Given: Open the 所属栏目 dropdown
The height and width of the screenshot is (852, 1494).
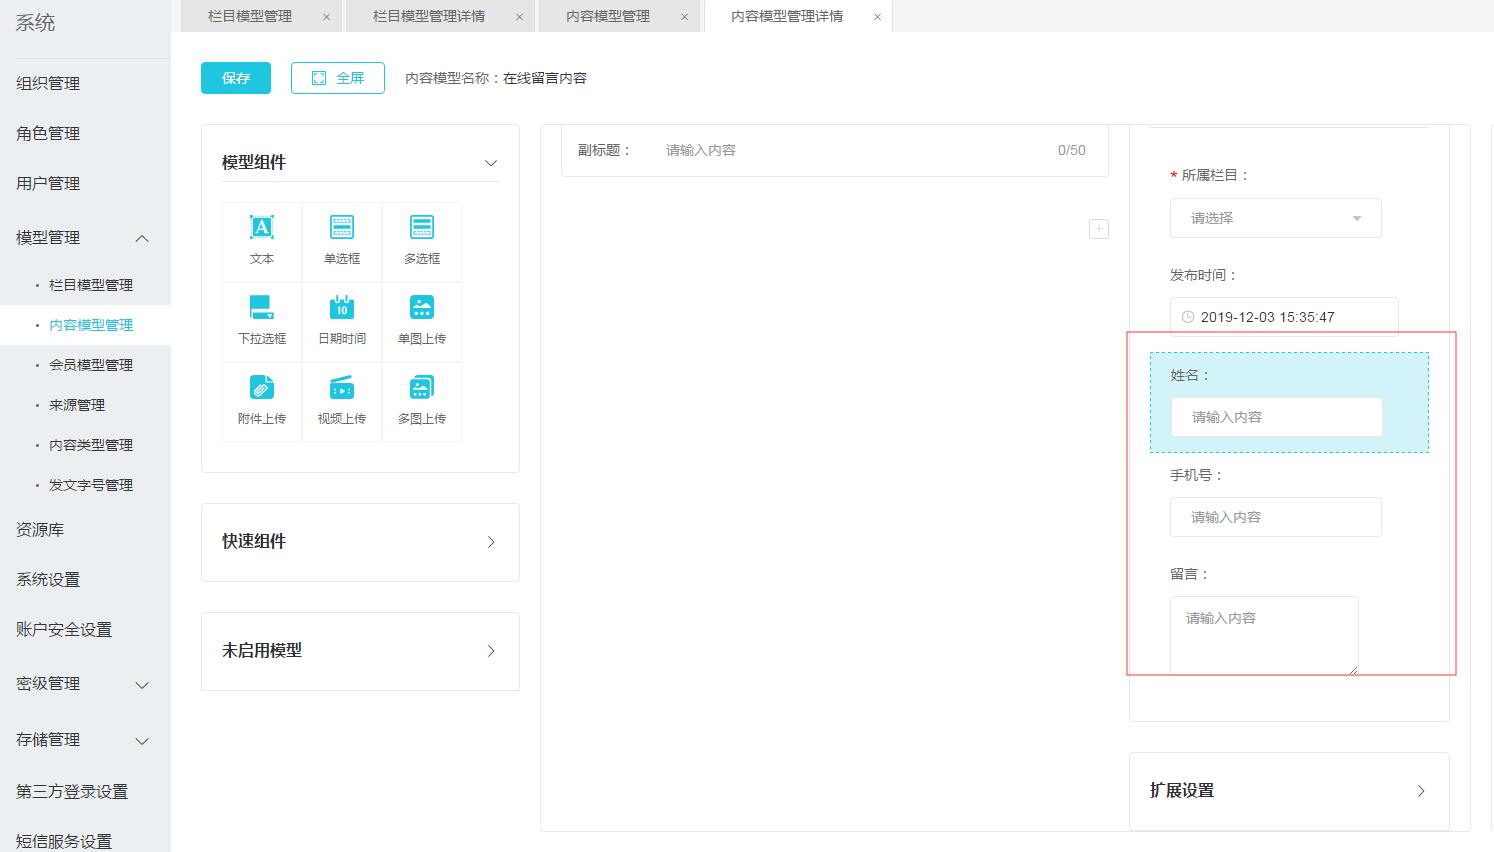Looking at the screenshot, I should (x=1275, y=218).
